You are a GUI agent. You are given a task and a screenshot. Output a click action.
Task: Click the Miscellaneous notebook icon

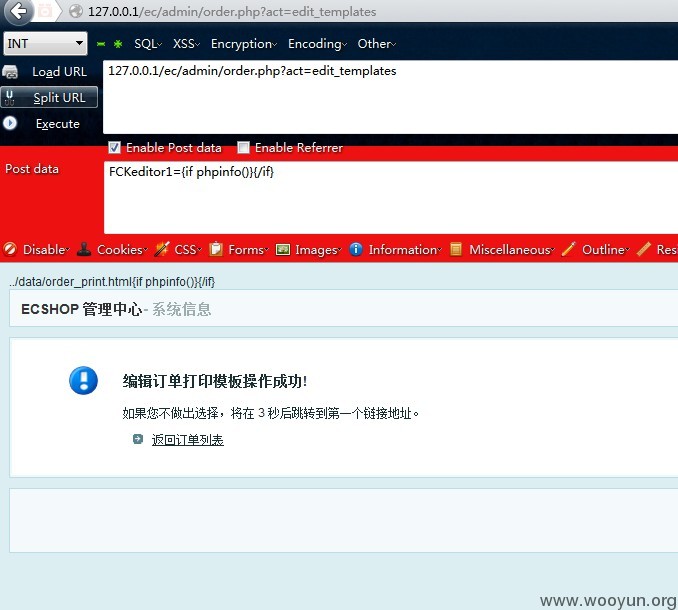point(456,249)
